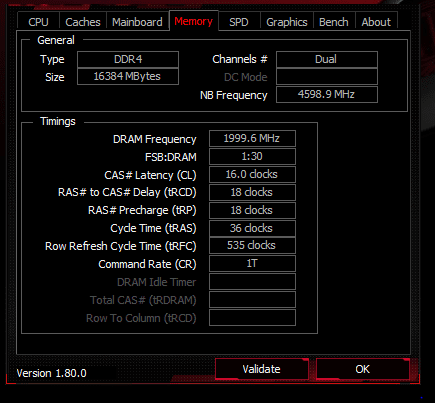Click the Version 1.80.0 text
The height and width of the screenshot is (403, 435).
(51, 373)
